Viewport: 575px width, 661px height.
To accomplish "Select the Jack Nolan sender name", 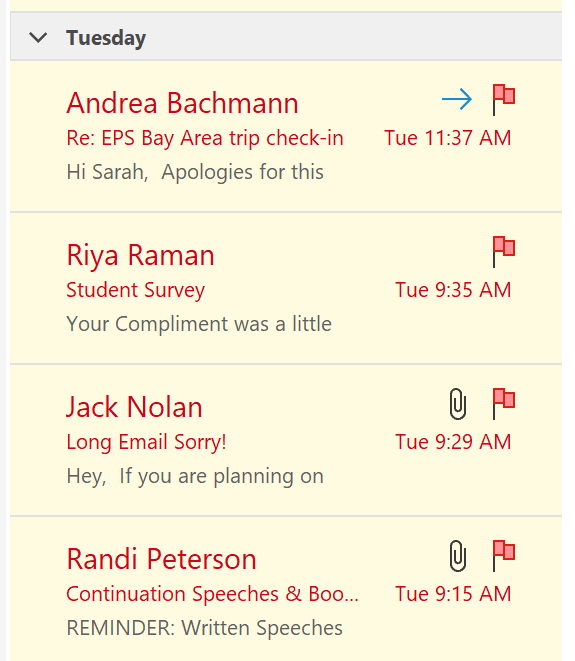I will point(134,407).
